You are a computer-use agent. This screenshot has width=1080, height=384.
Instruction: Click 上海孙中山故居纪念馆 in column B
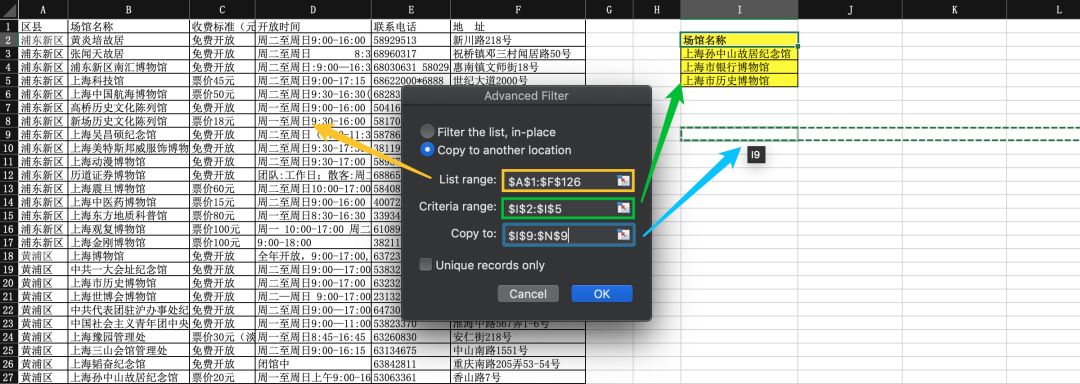129,377
